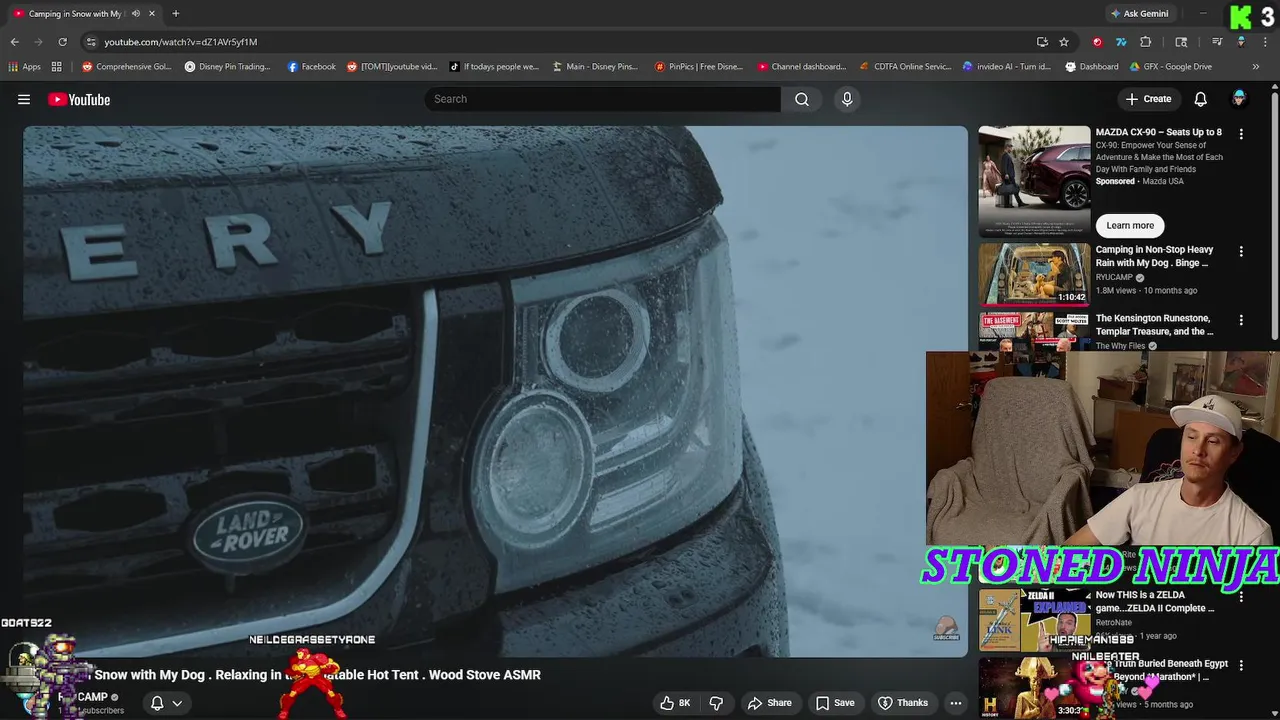Click in the YouTube search field
Image resolution: width=1280 pixels, height=720 pixels.
(x=603, y=99)
